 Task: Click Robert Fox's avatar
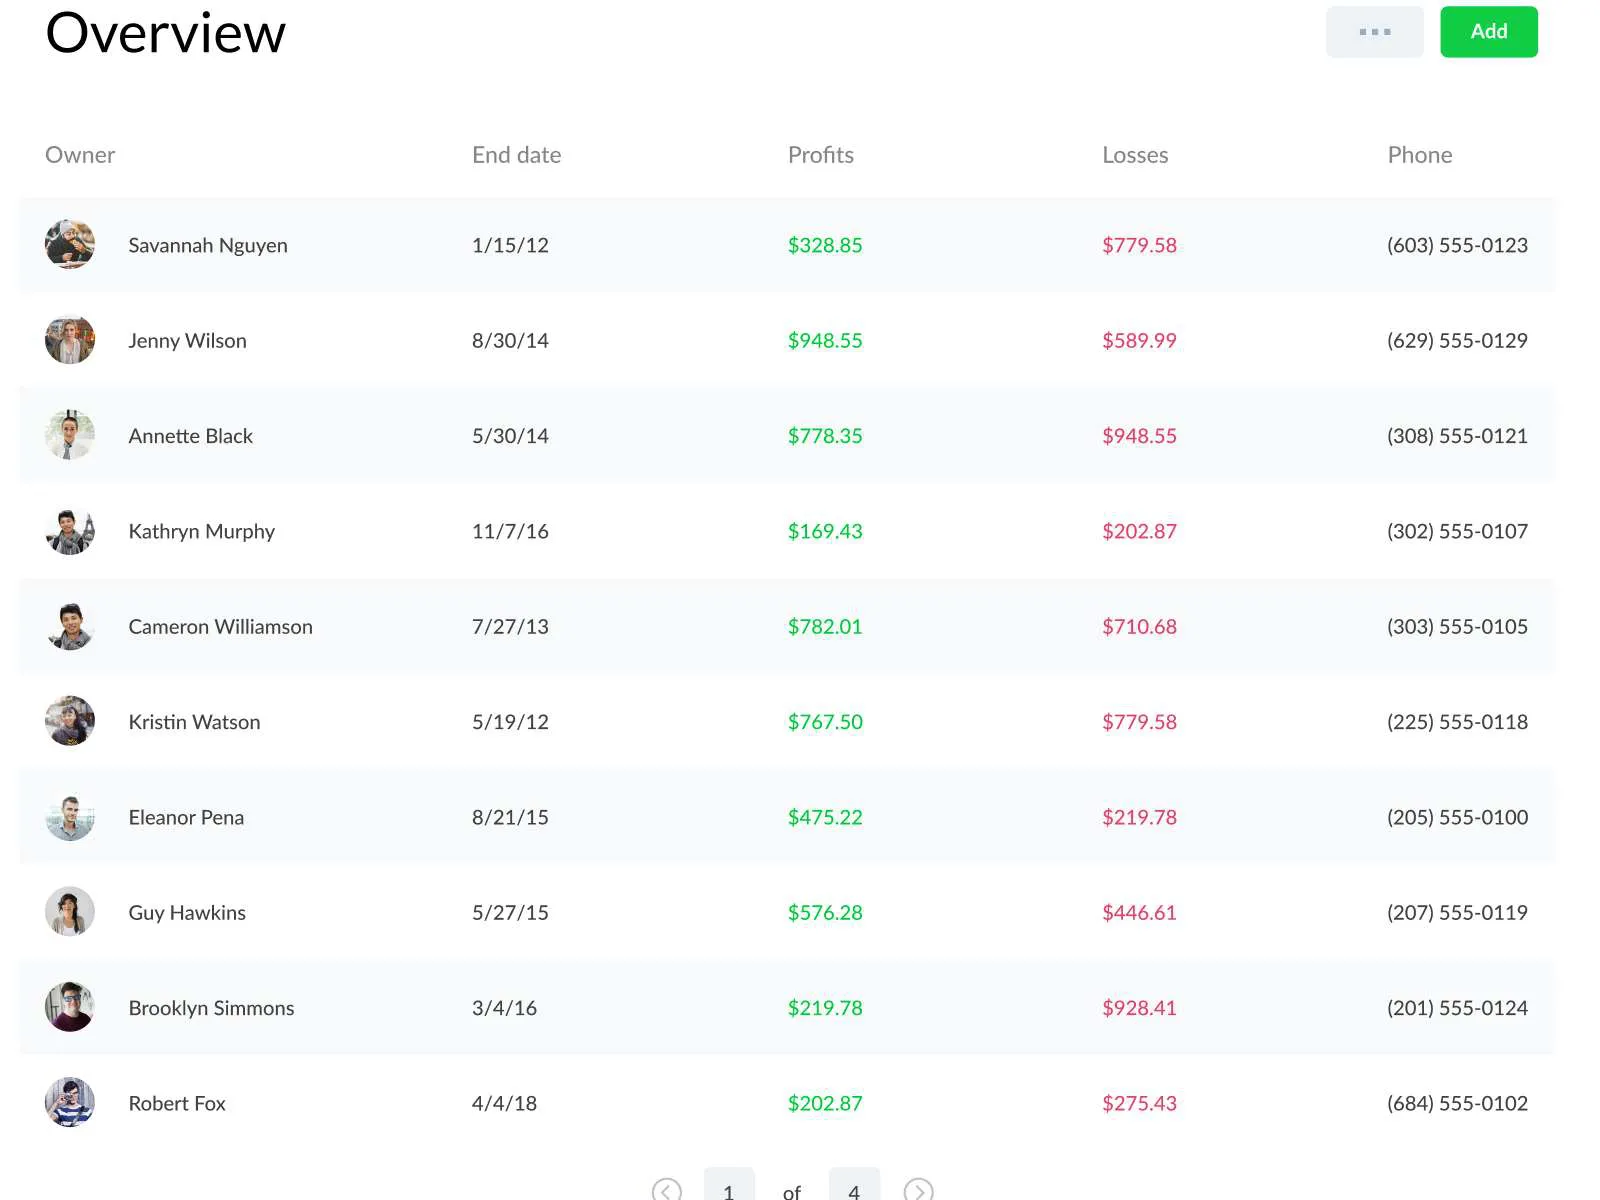click(70, 1103)
